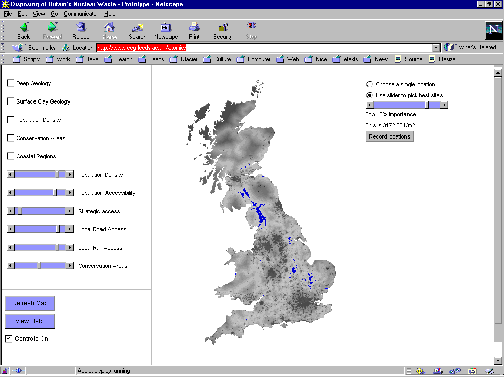Select the 'Choose a single location' radio
The width and height of the screenshot is (504, 377).
(369, 84)
